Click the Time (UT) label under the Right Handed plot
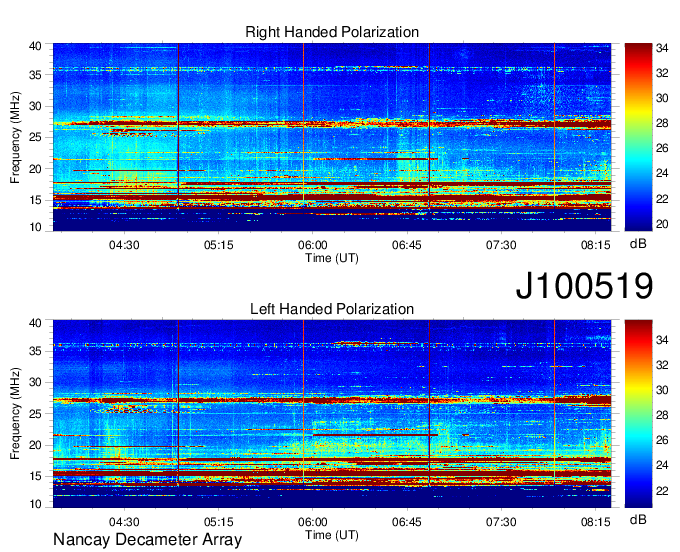The width and height of the screenshot is (680, 552). click(x=332, y=258)
